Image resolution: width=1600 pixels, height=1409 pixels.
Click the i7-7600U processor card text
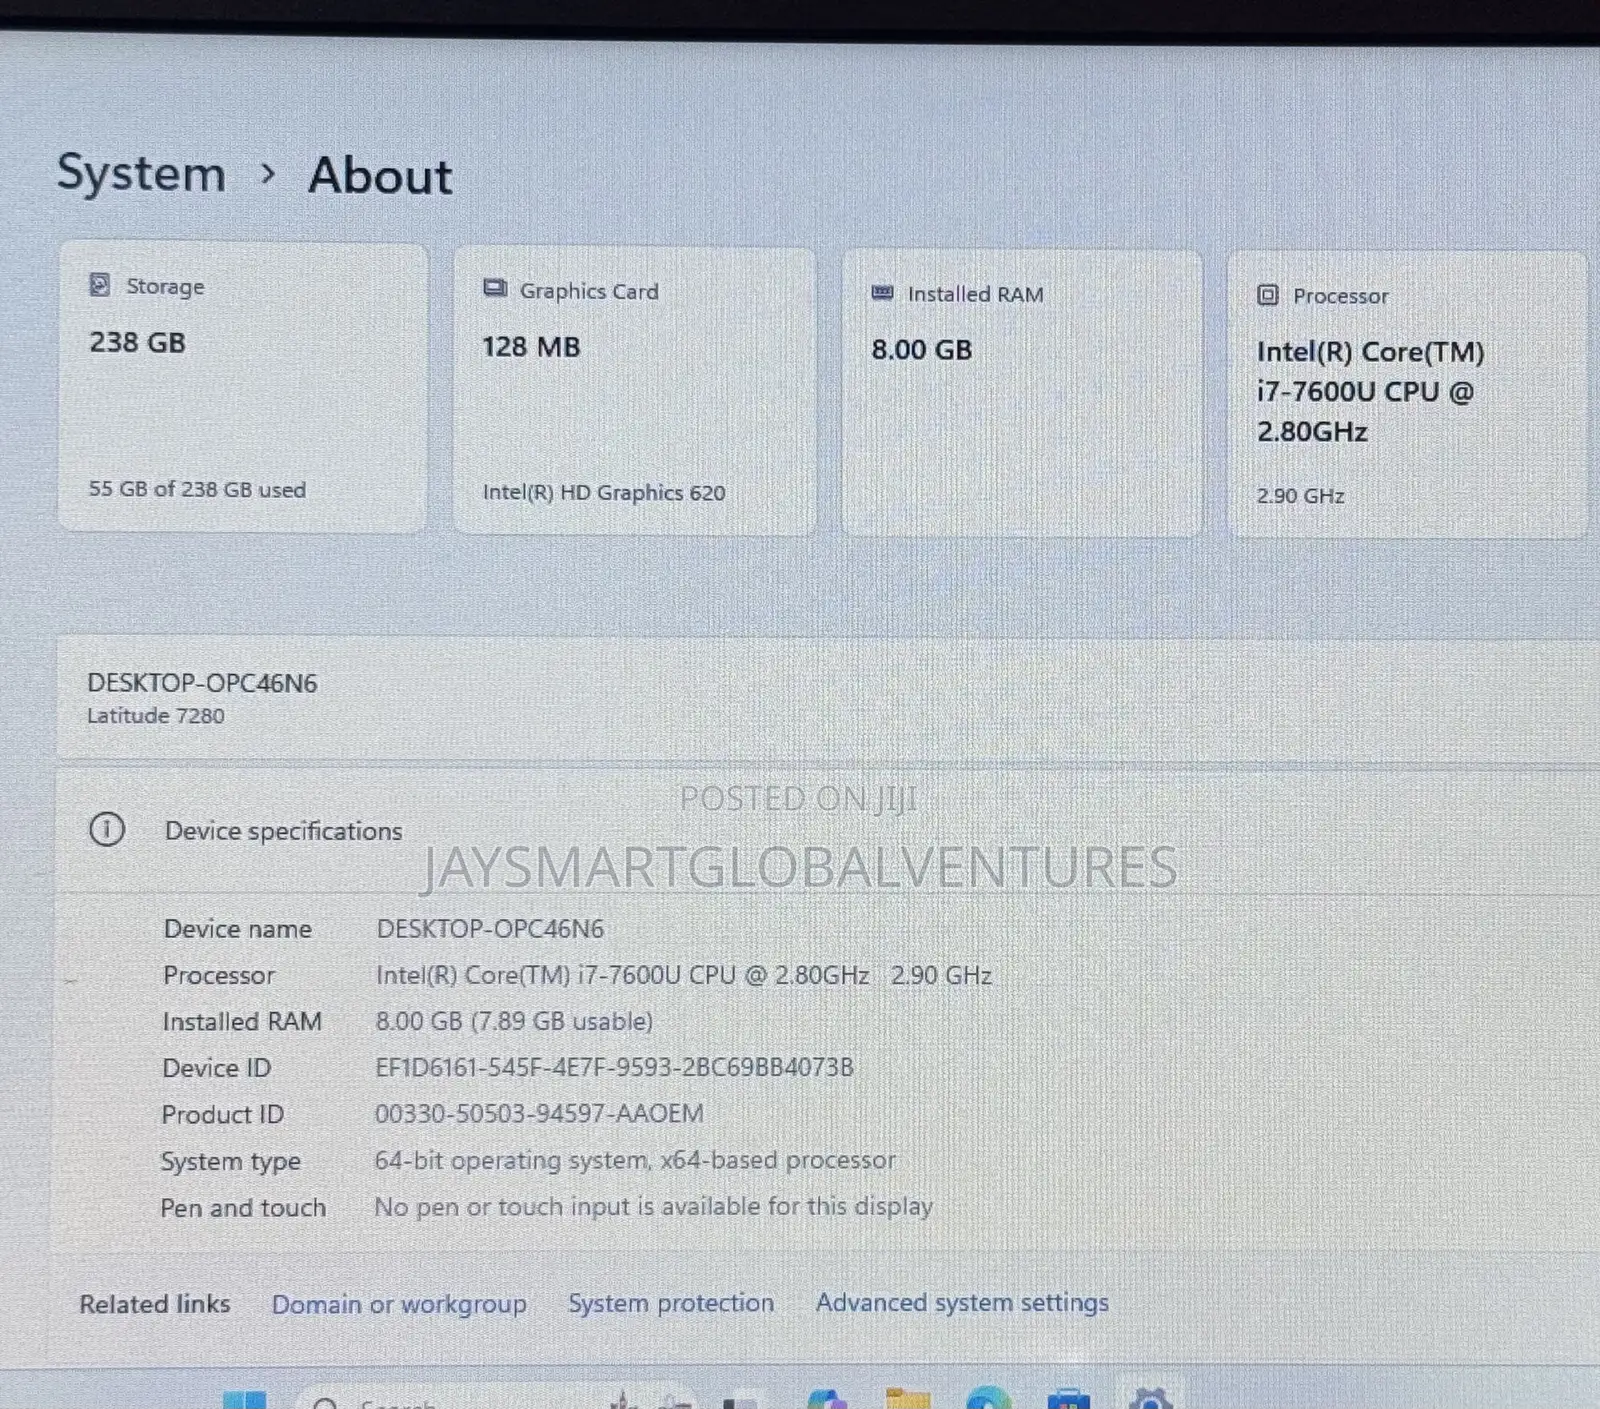point(1370,391)
